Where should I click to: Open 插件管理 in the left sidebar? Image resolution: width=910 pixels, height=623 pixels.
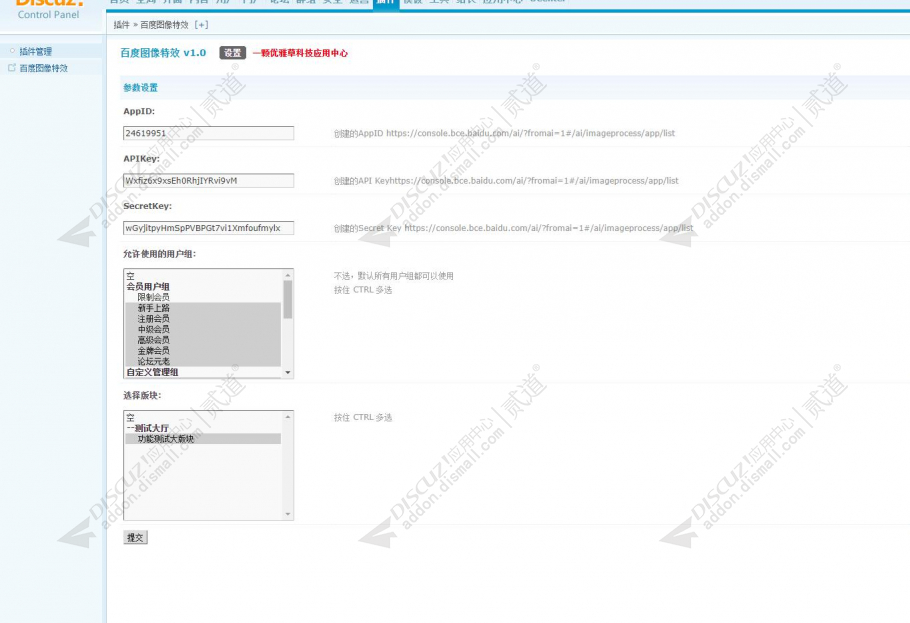click(35, 52)
